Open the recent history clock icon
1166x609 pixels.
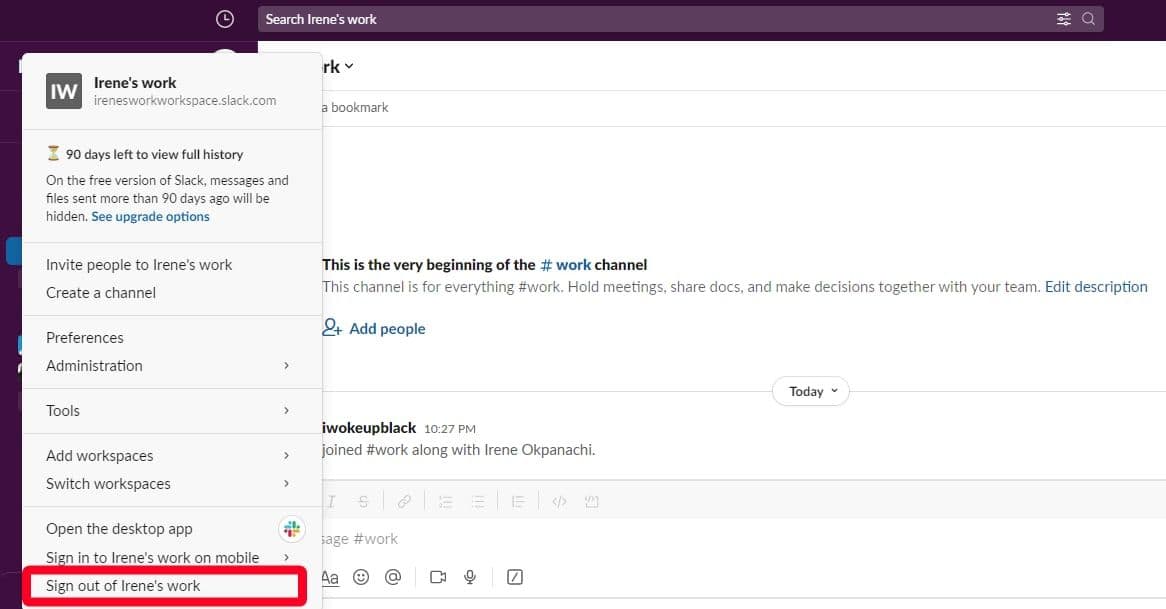pyautogui.click(x=225, y=18)
